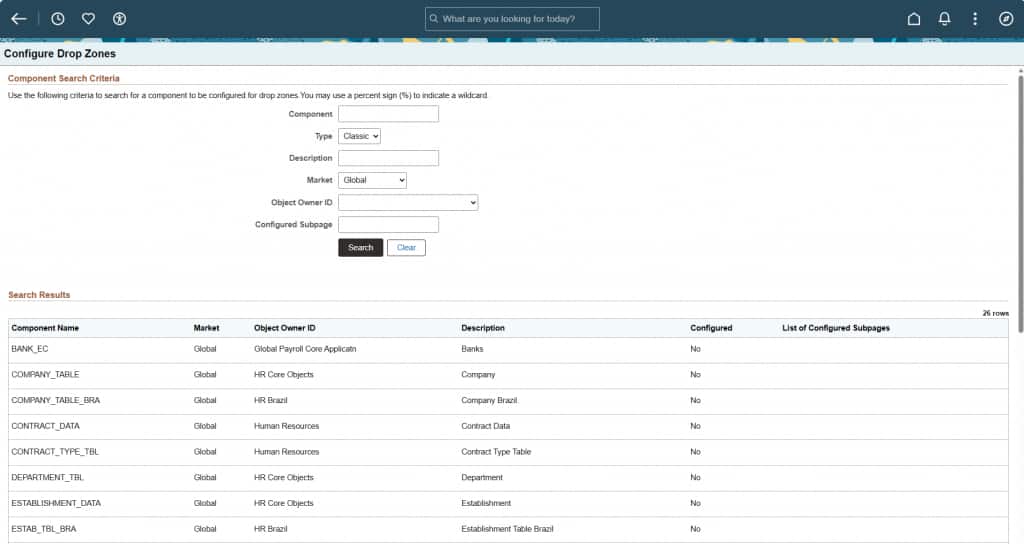This screenshot has height=544, width=1024.
Task: Click the Clear button
Action: click(x=406, y=248)
